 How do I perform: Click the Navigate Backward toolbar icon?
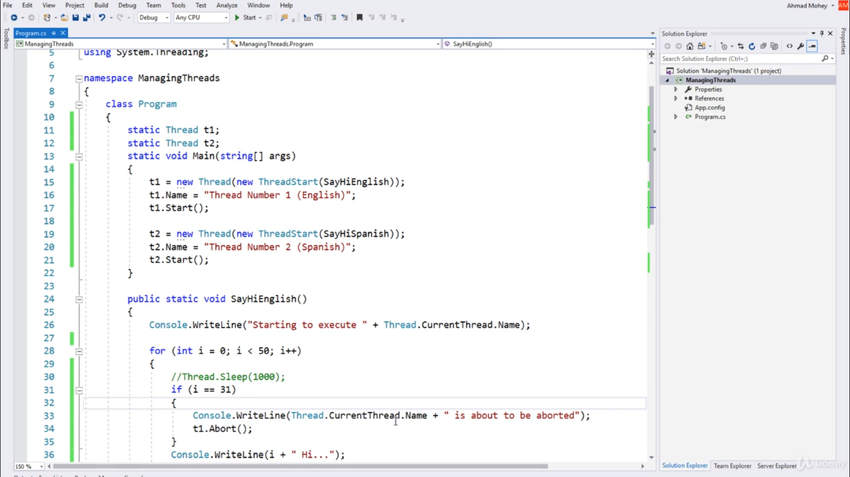click(x=14, y=18)
